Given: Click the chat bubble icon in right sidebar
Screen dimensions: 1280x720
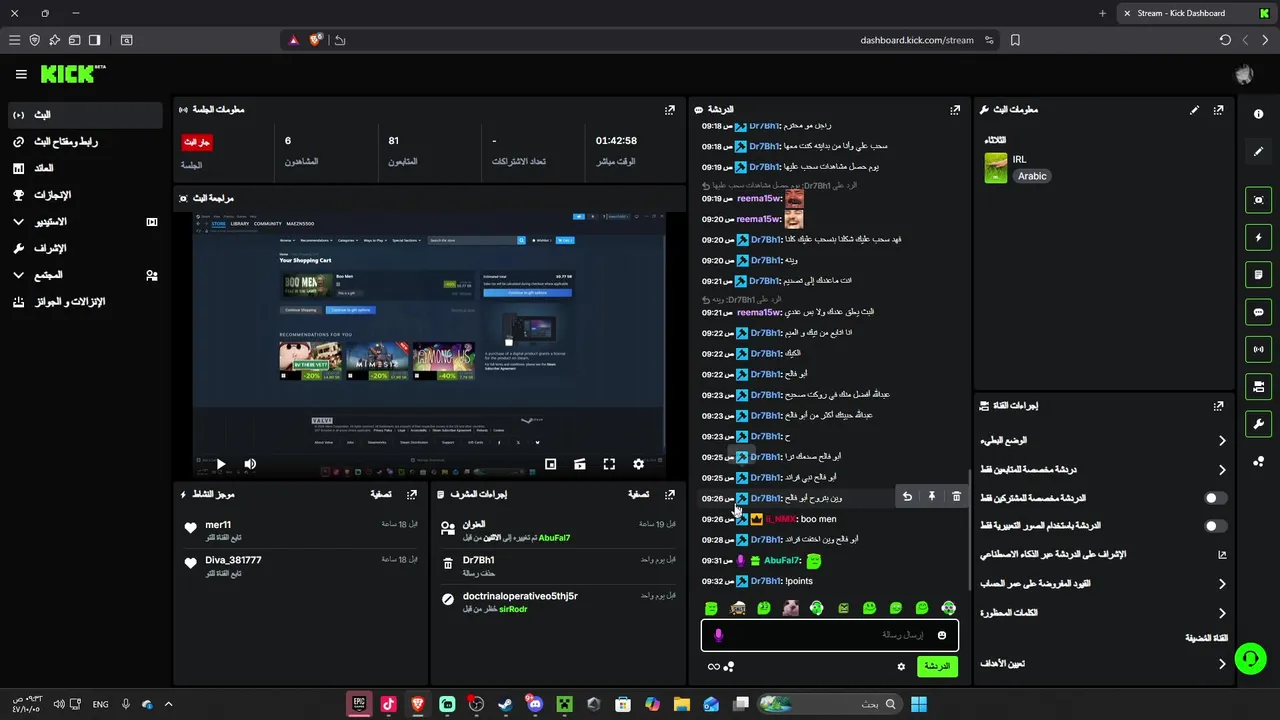Looking at the screenshot, I should click(1259, 312).
